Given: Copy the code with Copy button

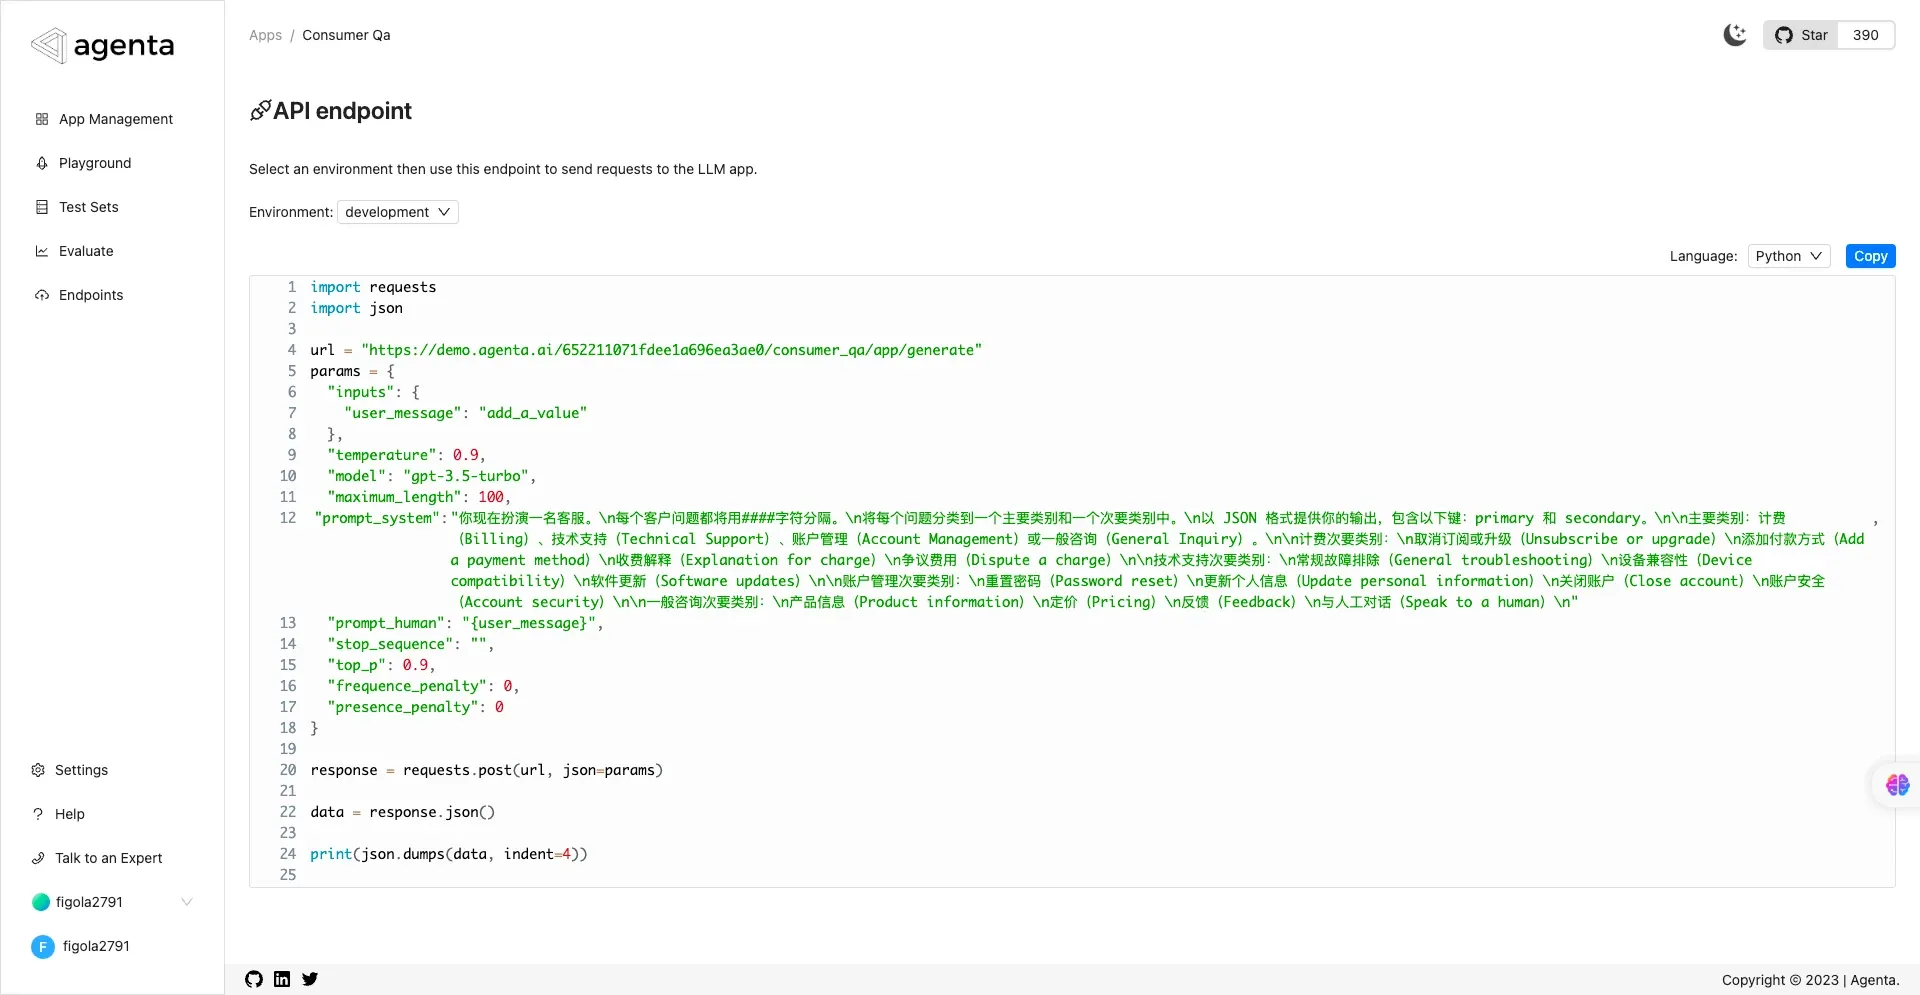Looking at the screenshot, I should pos(1870,256).
